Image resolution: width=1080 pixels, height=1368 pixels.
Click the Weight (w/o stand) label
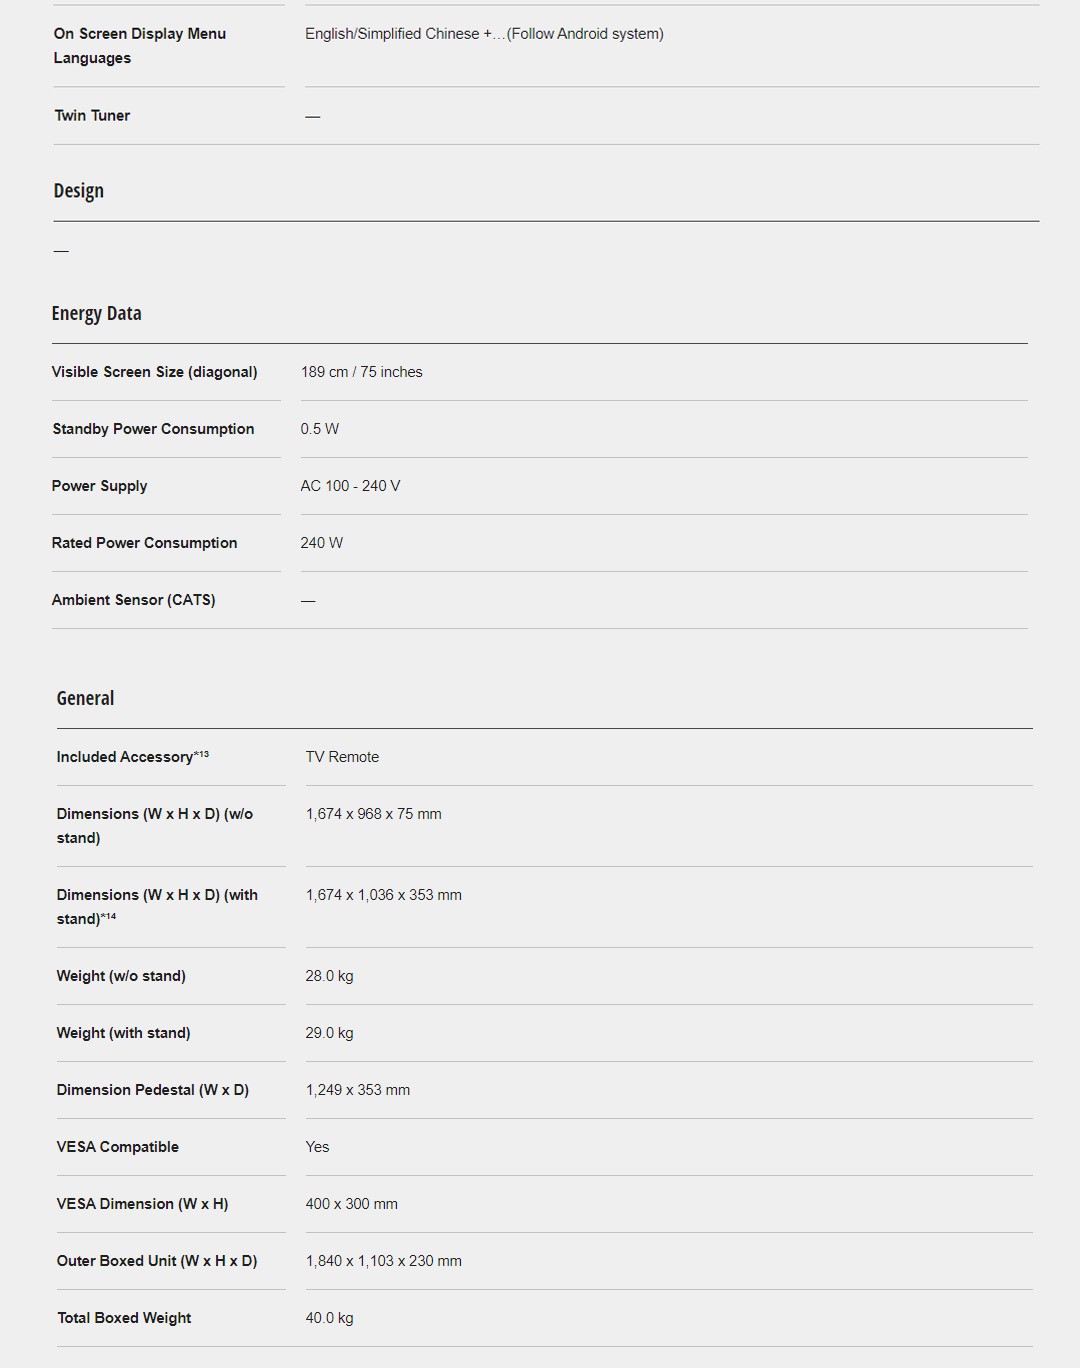pos(121,976)
